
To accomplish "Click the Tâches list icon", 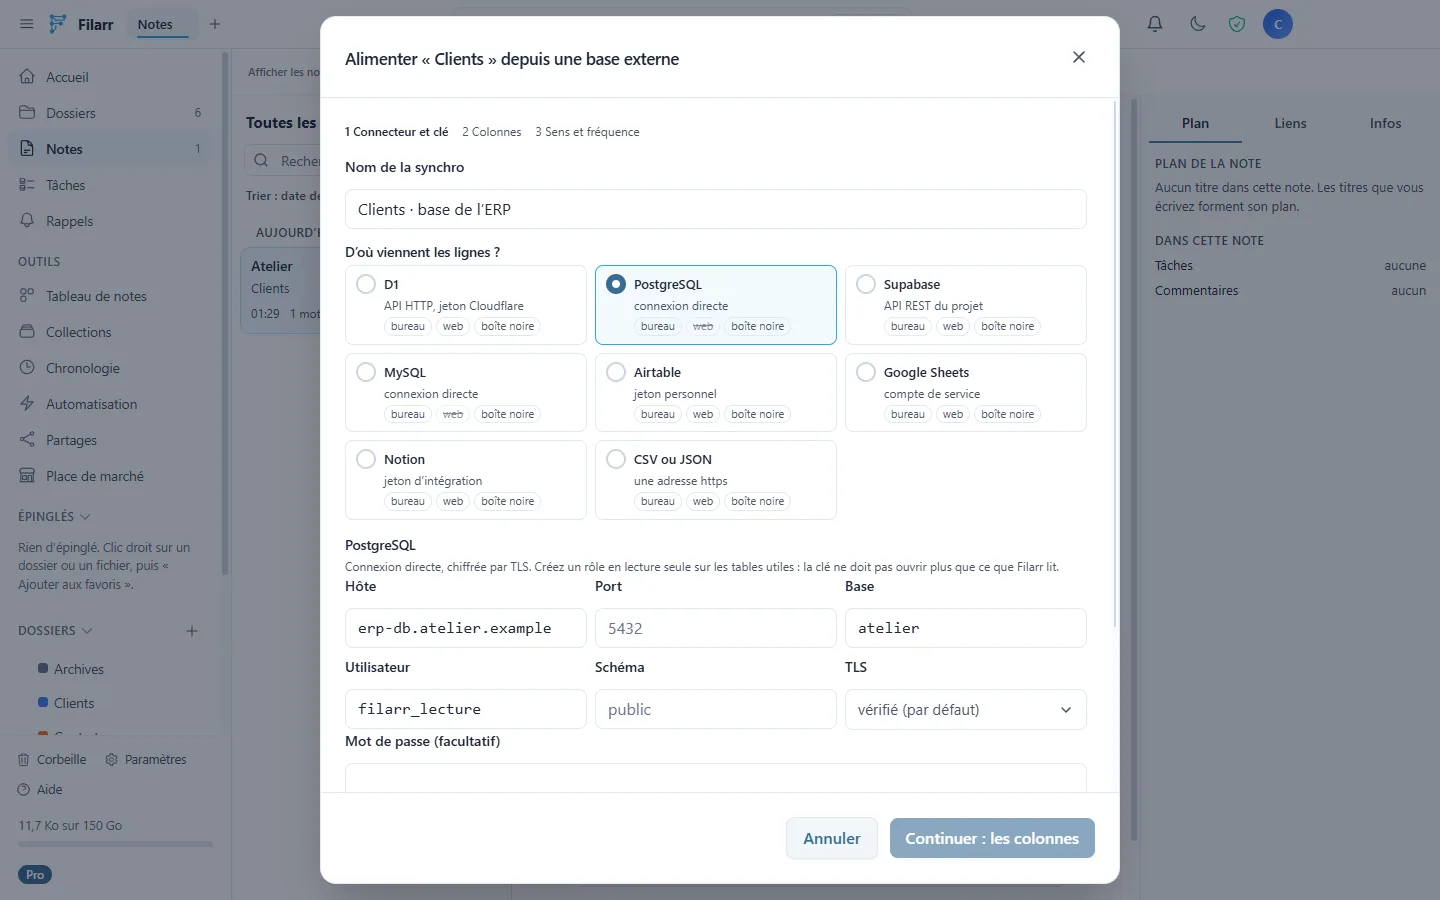I will (27, 185).
